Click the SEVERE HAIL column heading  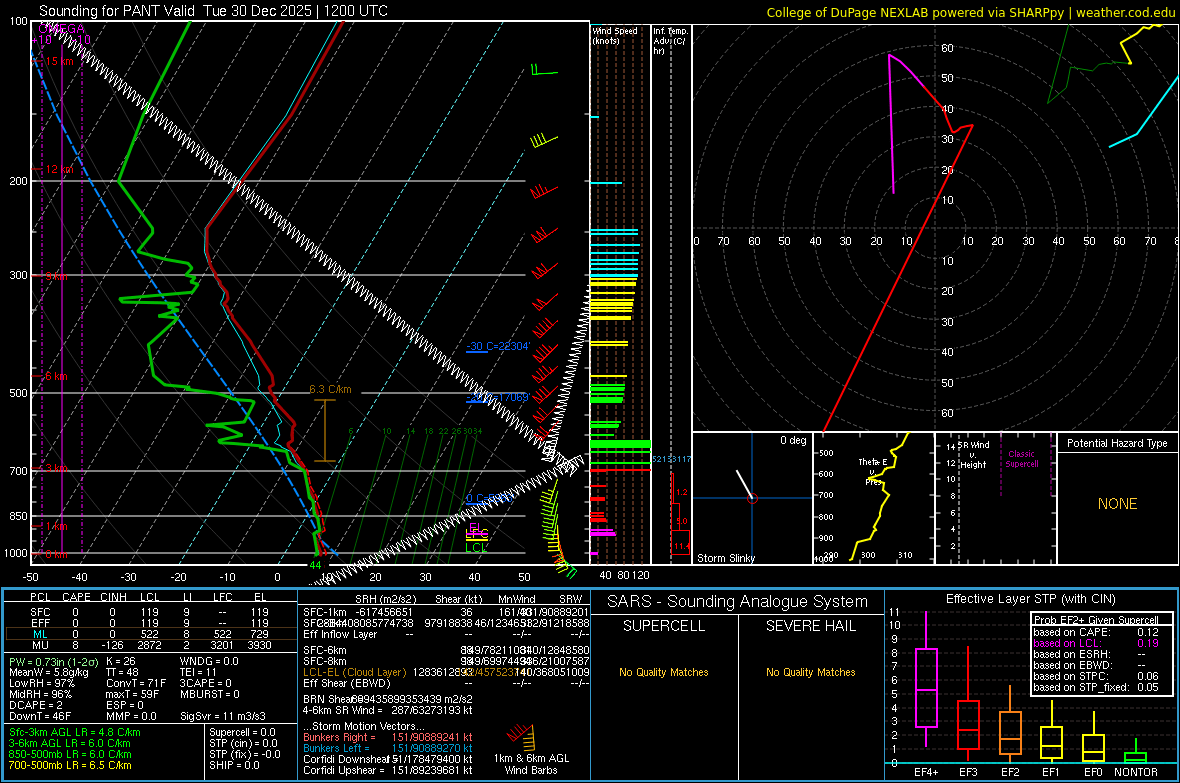pos(810,626)
